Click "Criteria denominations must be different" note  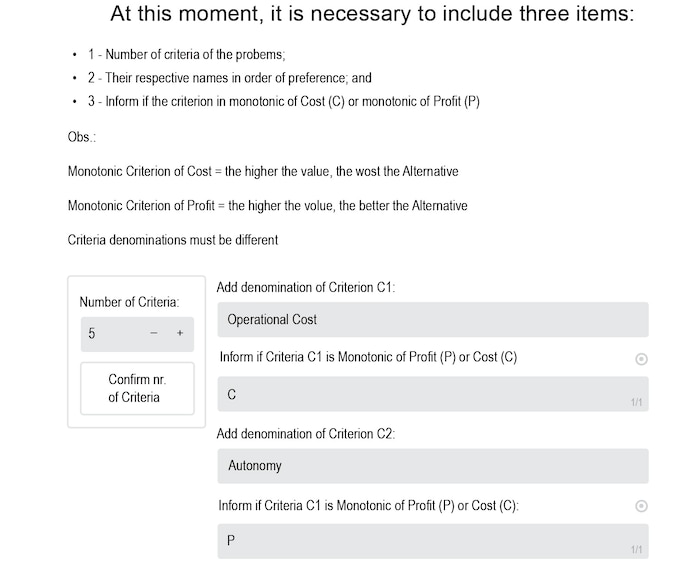(x=172, y=240)
